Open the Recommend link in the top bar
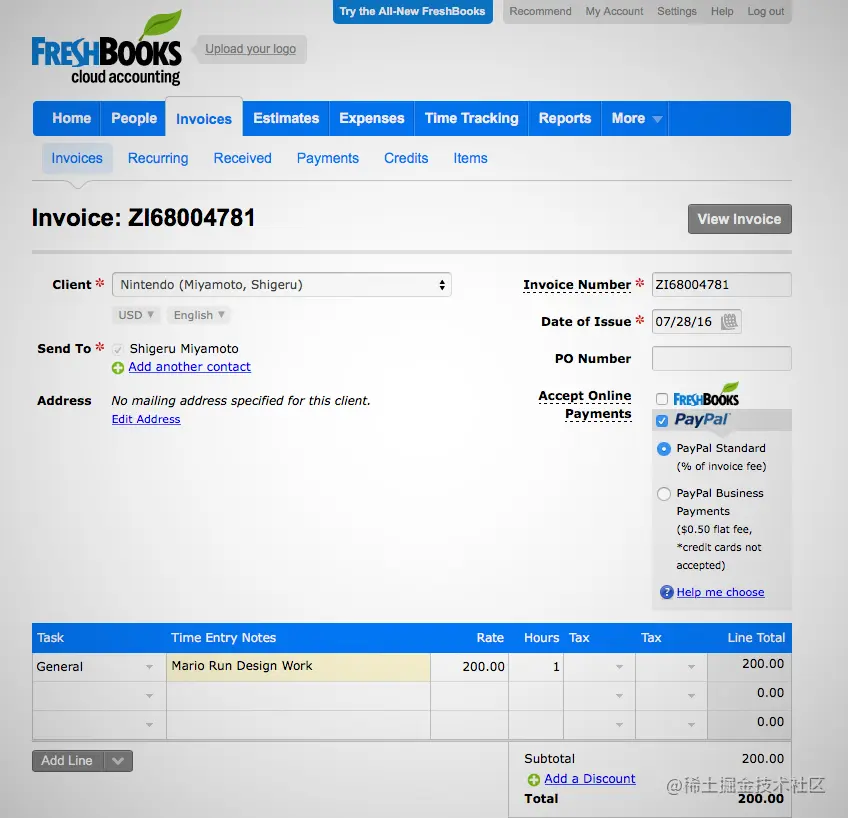The image size is (848, 818). coord(540,11)
